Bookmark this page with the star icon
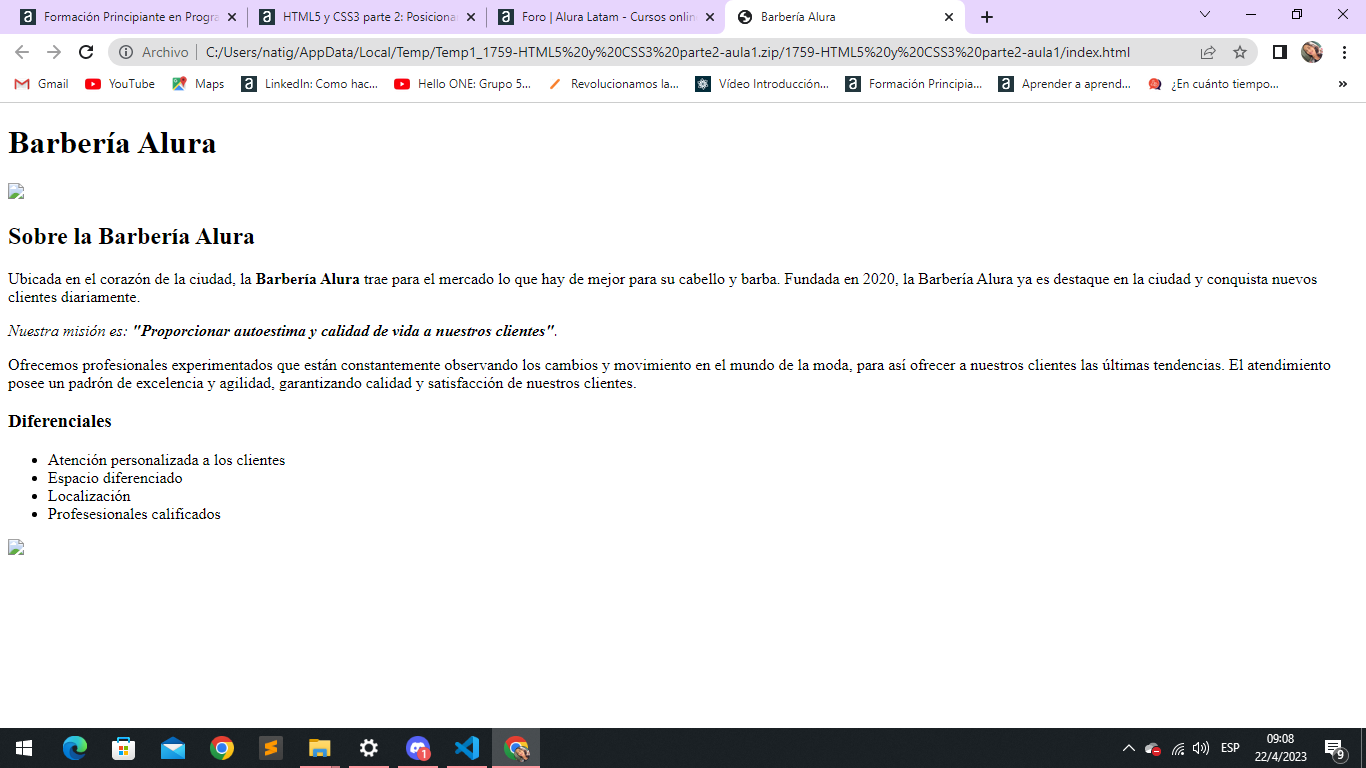Image resolution: width=1366 pixels, height=768 pixels. 1240,52
